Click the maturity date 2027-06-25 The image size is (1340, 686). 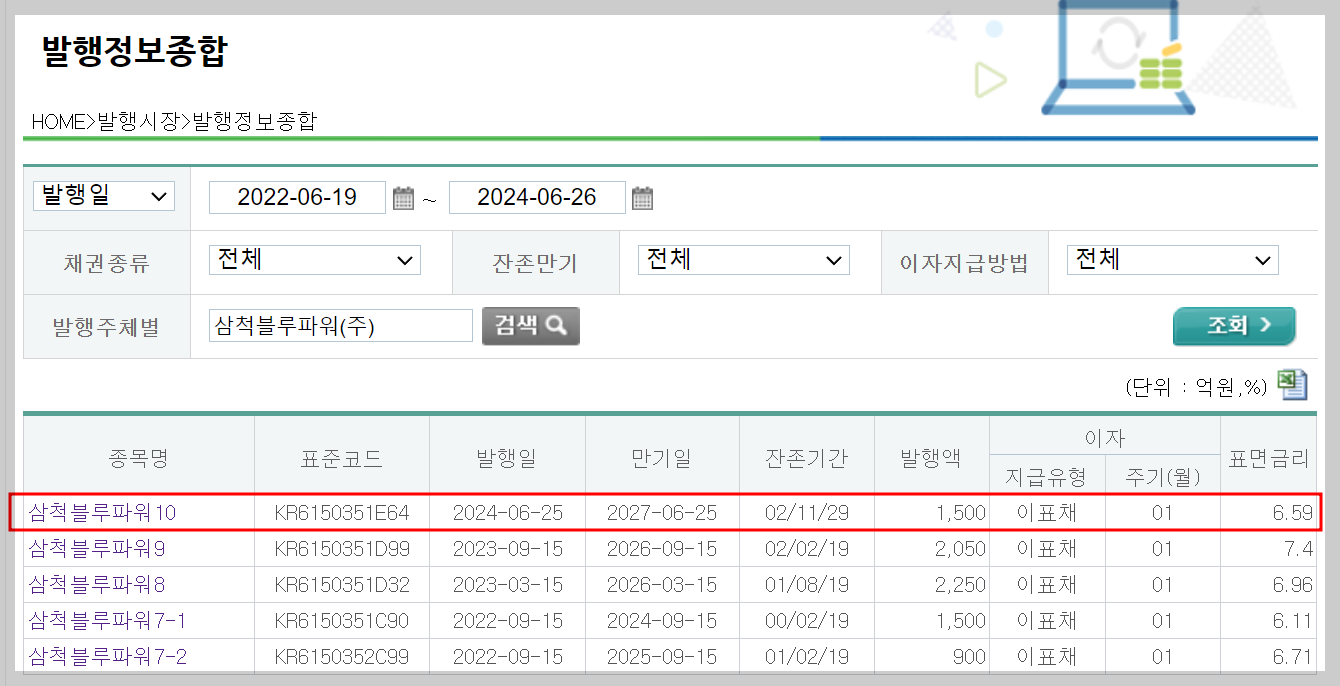point(662,513)
